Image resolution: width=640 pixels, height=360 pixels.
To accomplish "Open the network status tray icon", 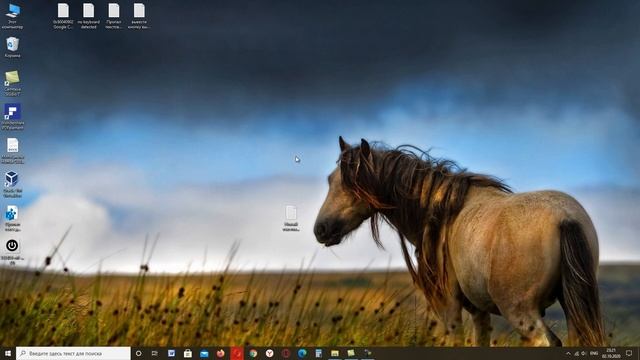I will (x=576, y=353).
